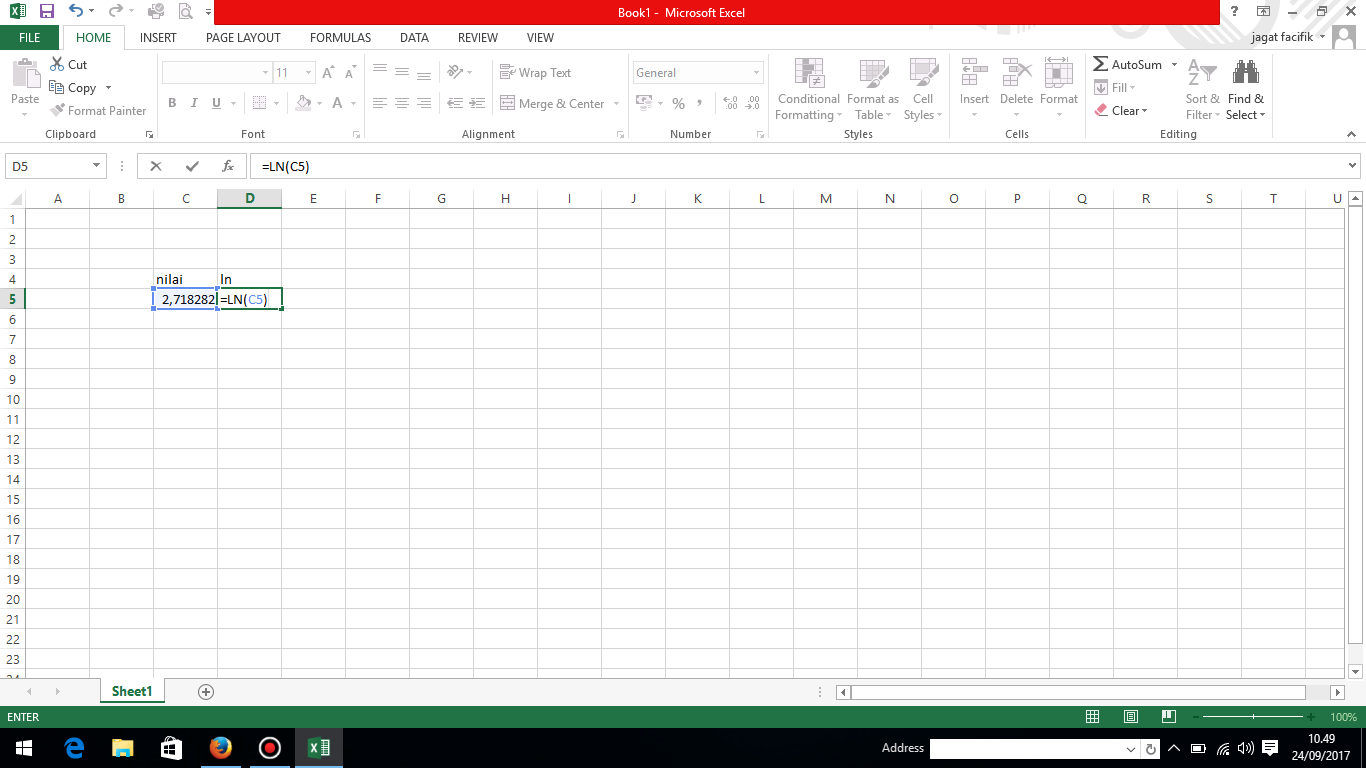Click the AutoSum sigma button
1366x768 pixels.
pos(1128,64)
